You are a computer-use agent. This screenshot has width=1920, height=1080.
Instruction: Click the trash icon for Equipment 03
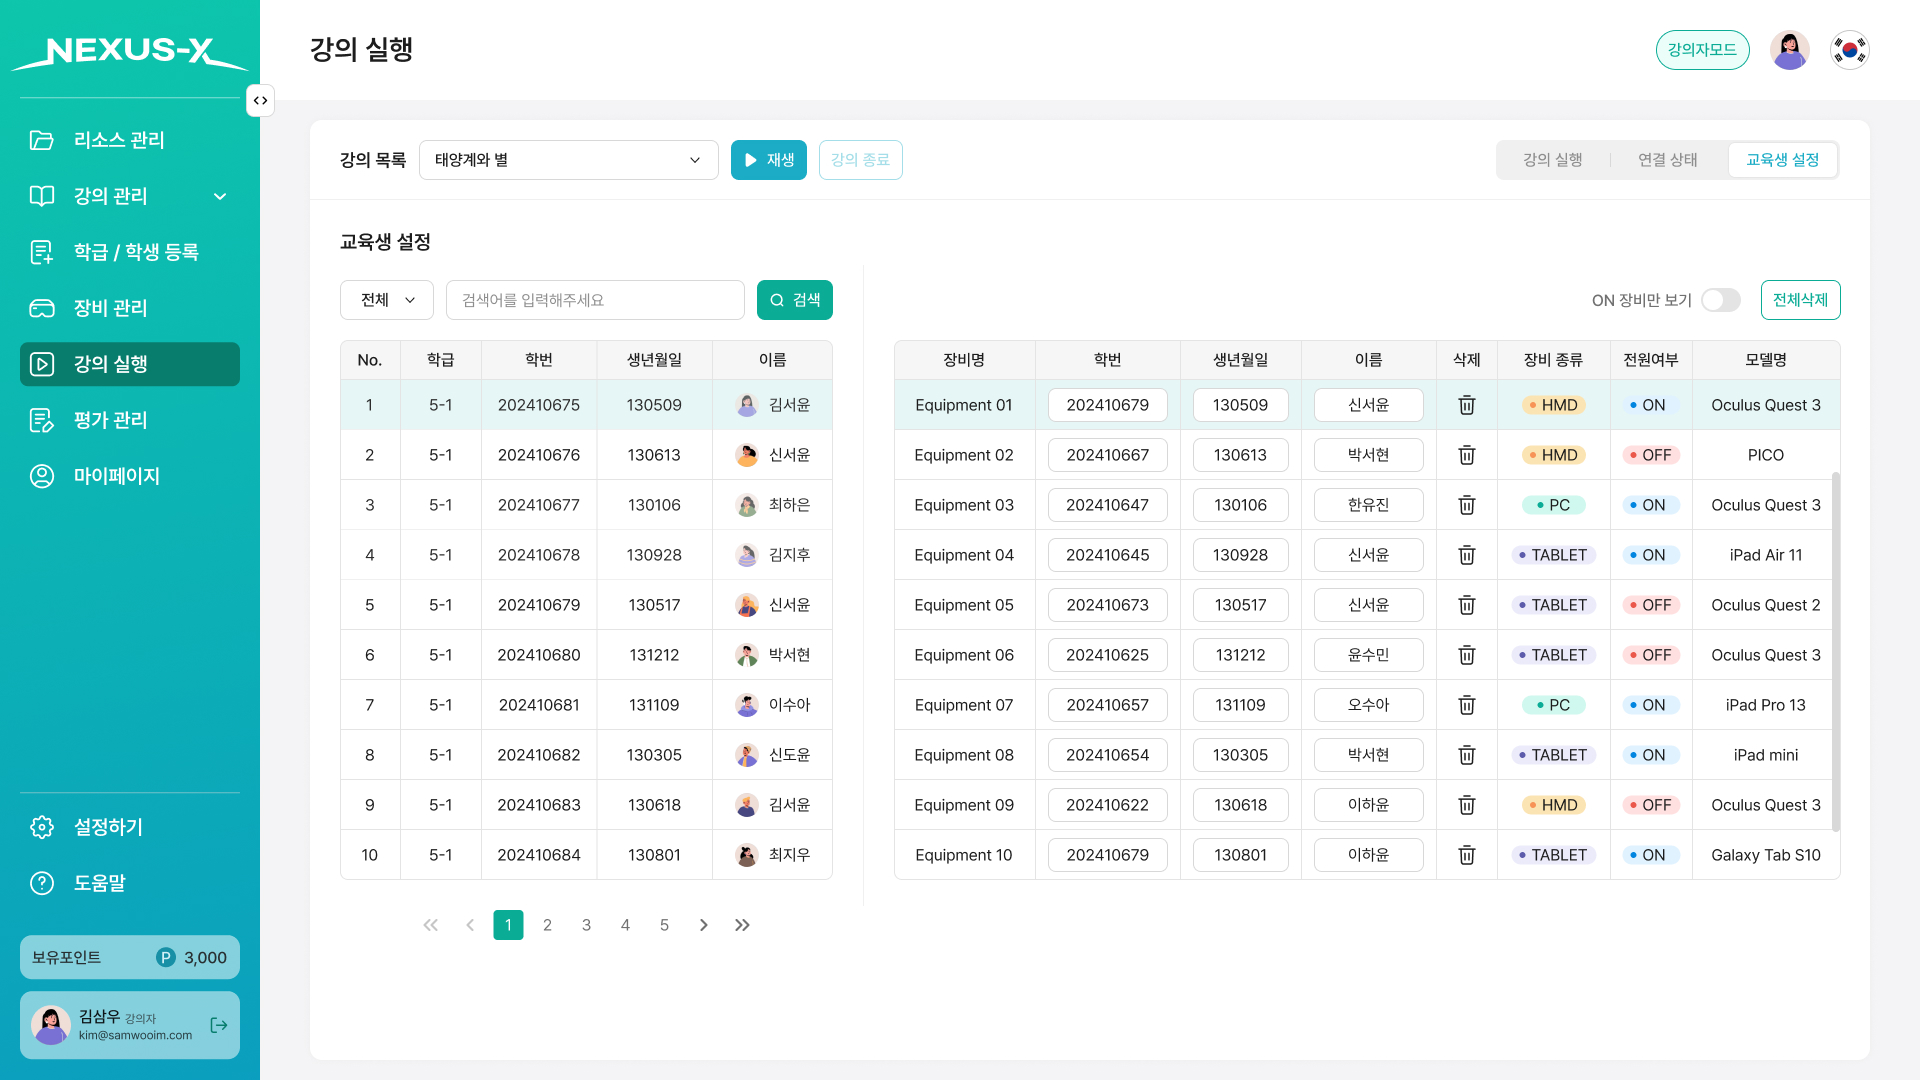point(1466,505)
